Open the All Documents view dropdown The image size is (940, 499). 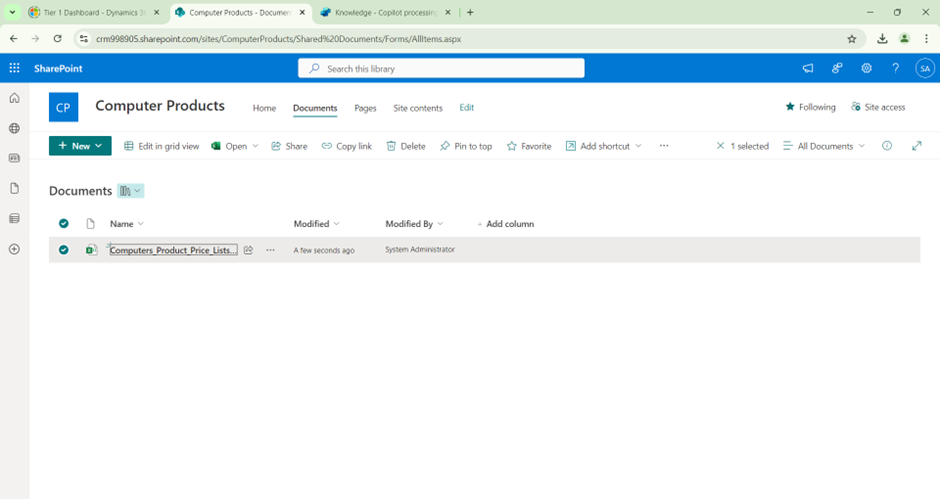pyautogui.click(x=824, y=146)
